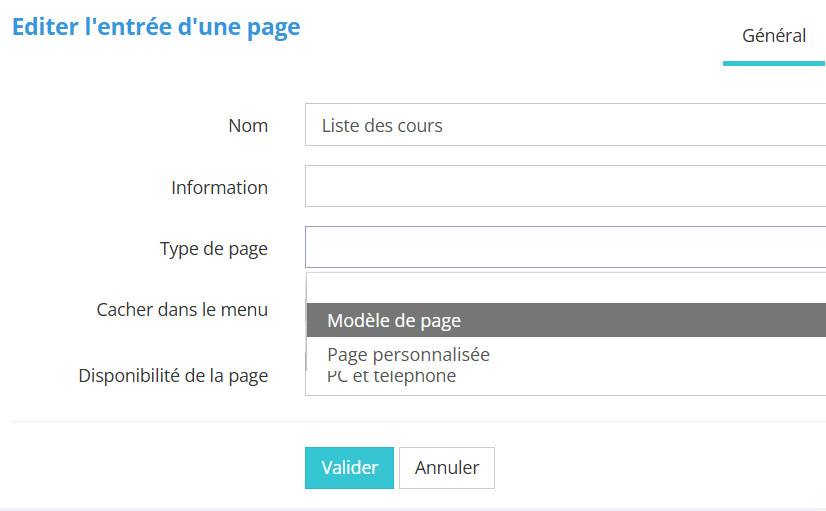
Task: Click the Editer l'entrée d'une page heading
Action: [156, 27]
